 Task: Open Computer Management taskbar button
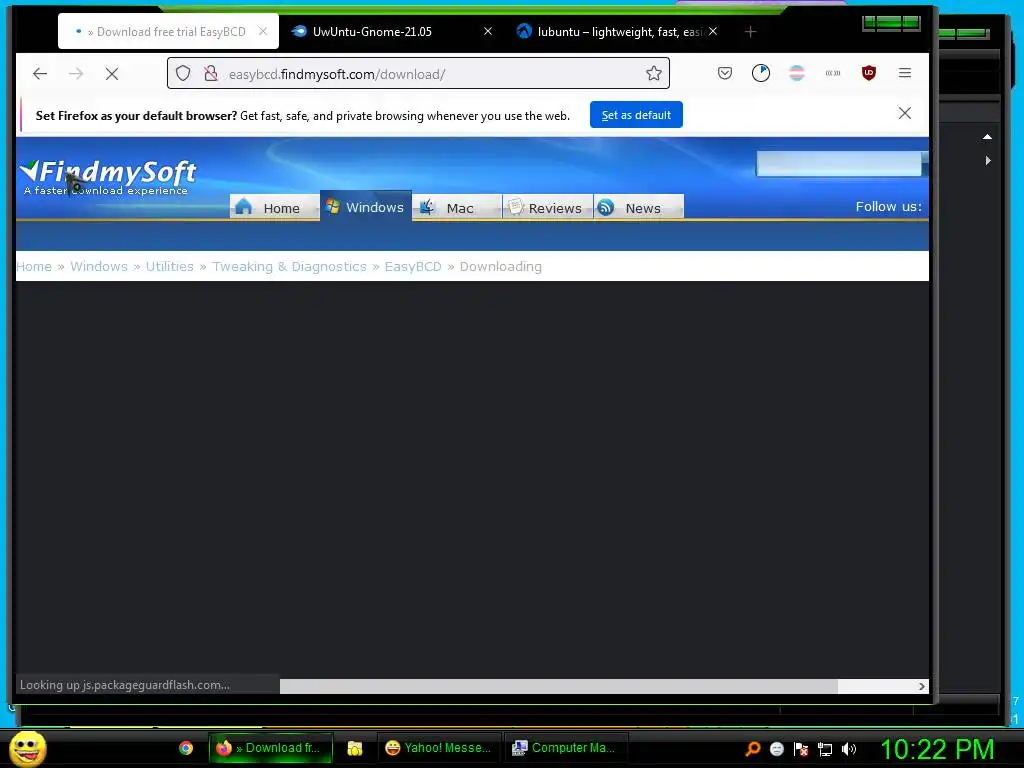click(566, 748)
